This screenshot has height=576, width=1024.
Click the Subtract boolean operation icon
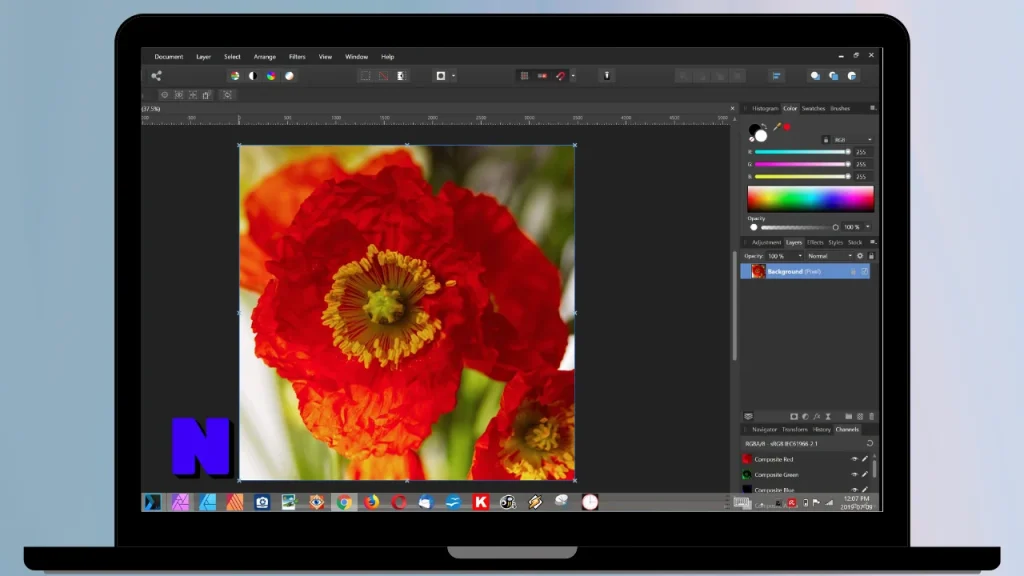[833, 76]
